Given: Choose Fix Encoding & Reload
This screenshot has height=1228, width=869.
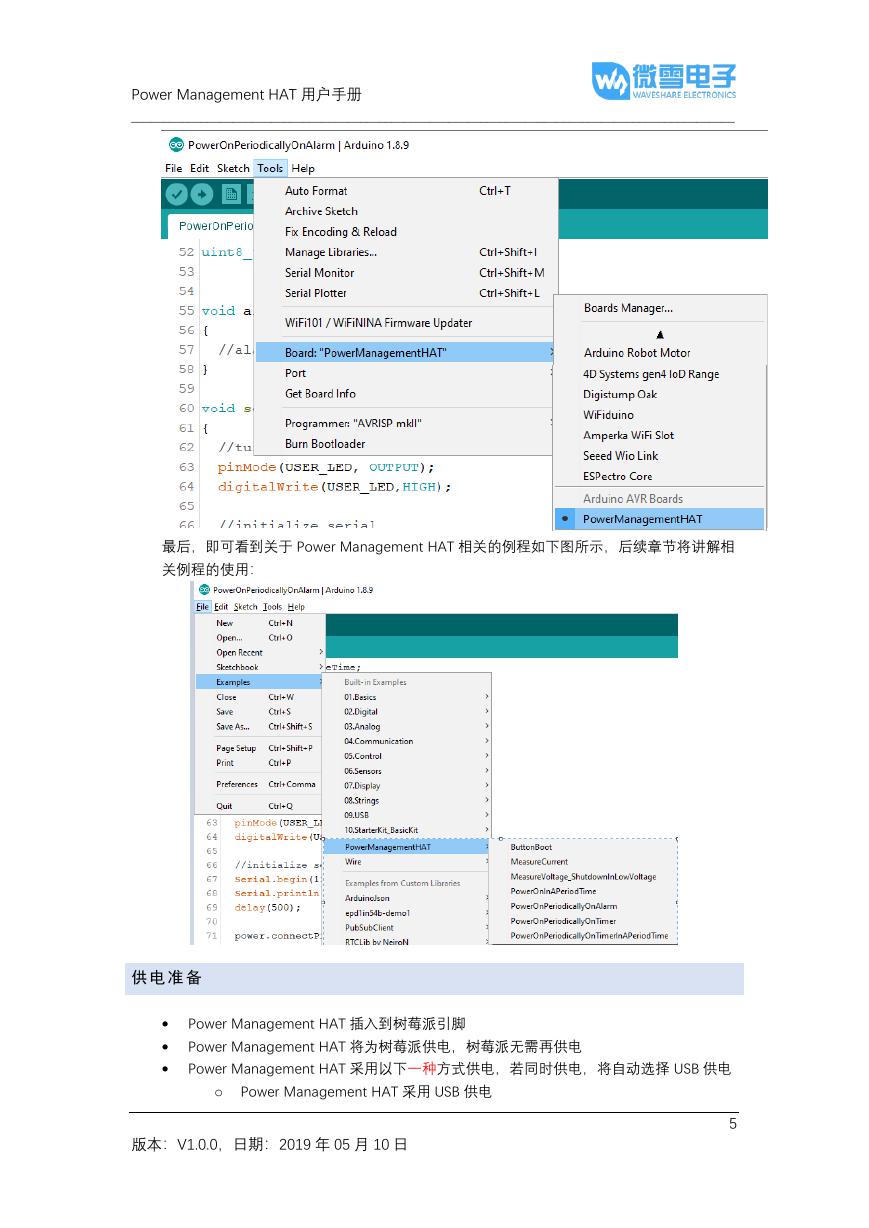Looking at the screenshot, I should click(x=405, y=231).
